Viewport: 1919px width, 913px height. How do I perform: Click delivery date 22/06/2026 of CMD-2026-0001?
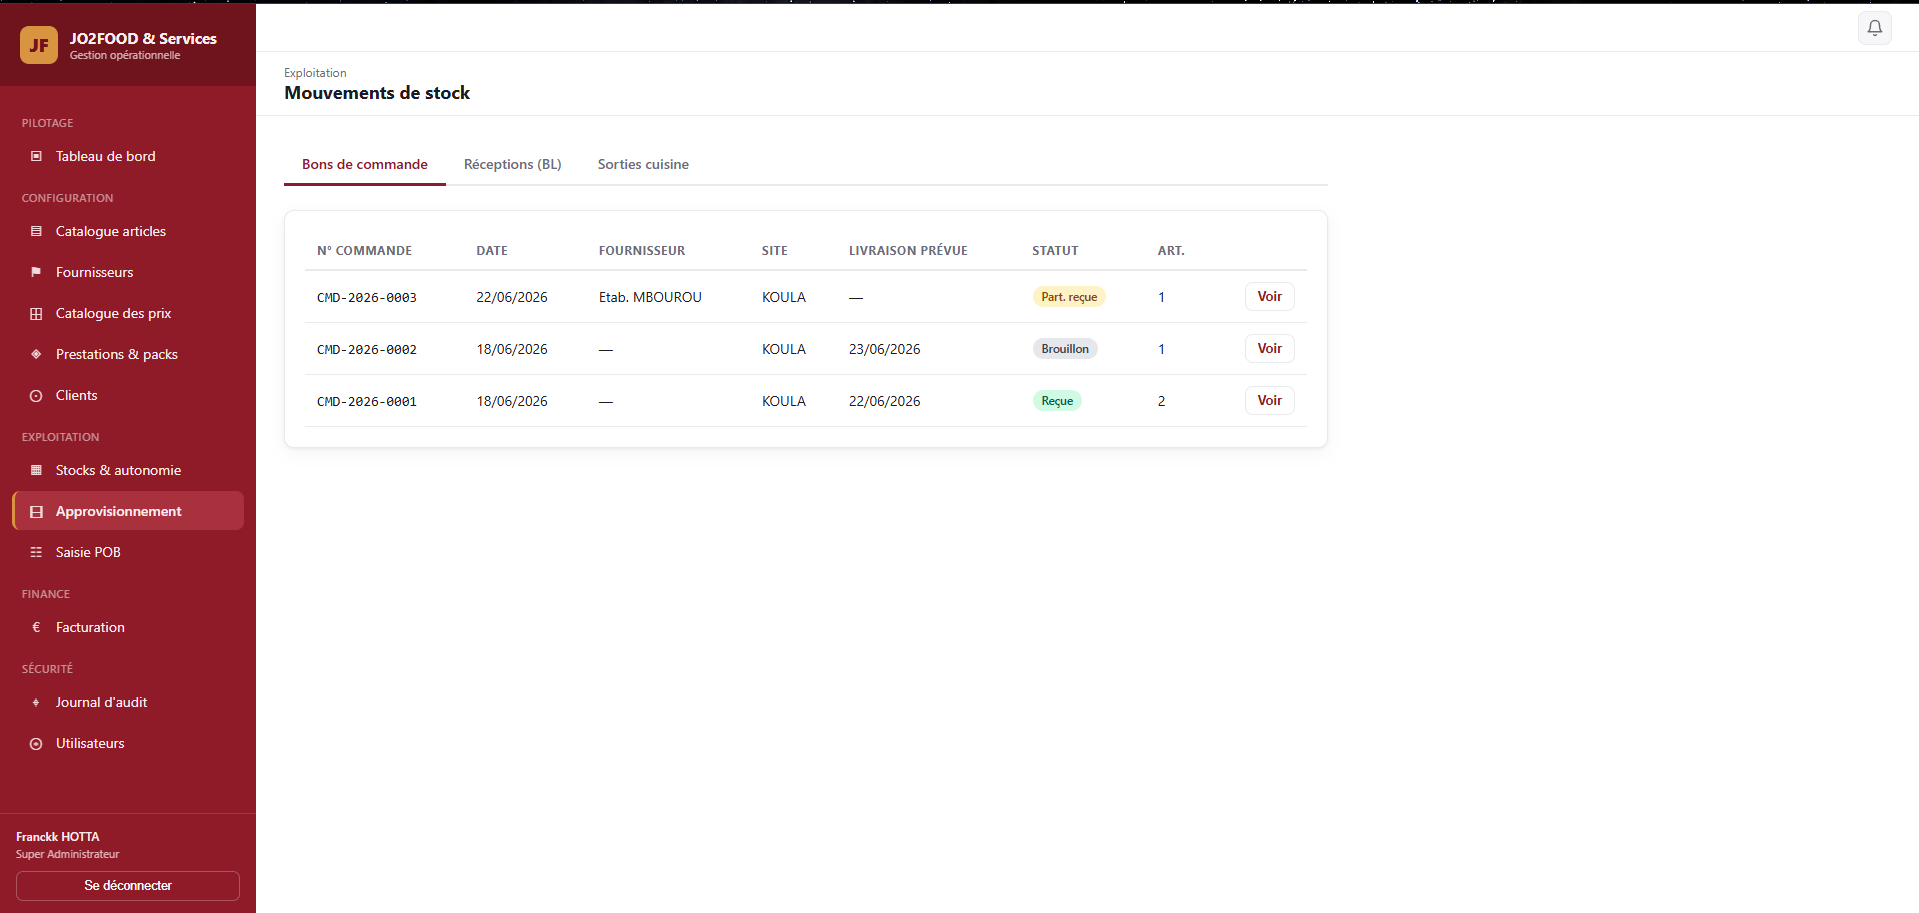(884, 401)
